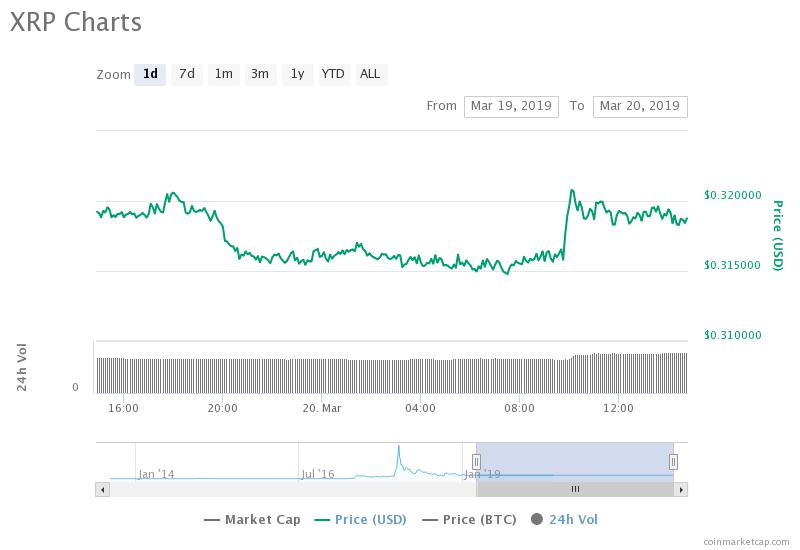Click the $0.310000 price axis label

(733, 335)
